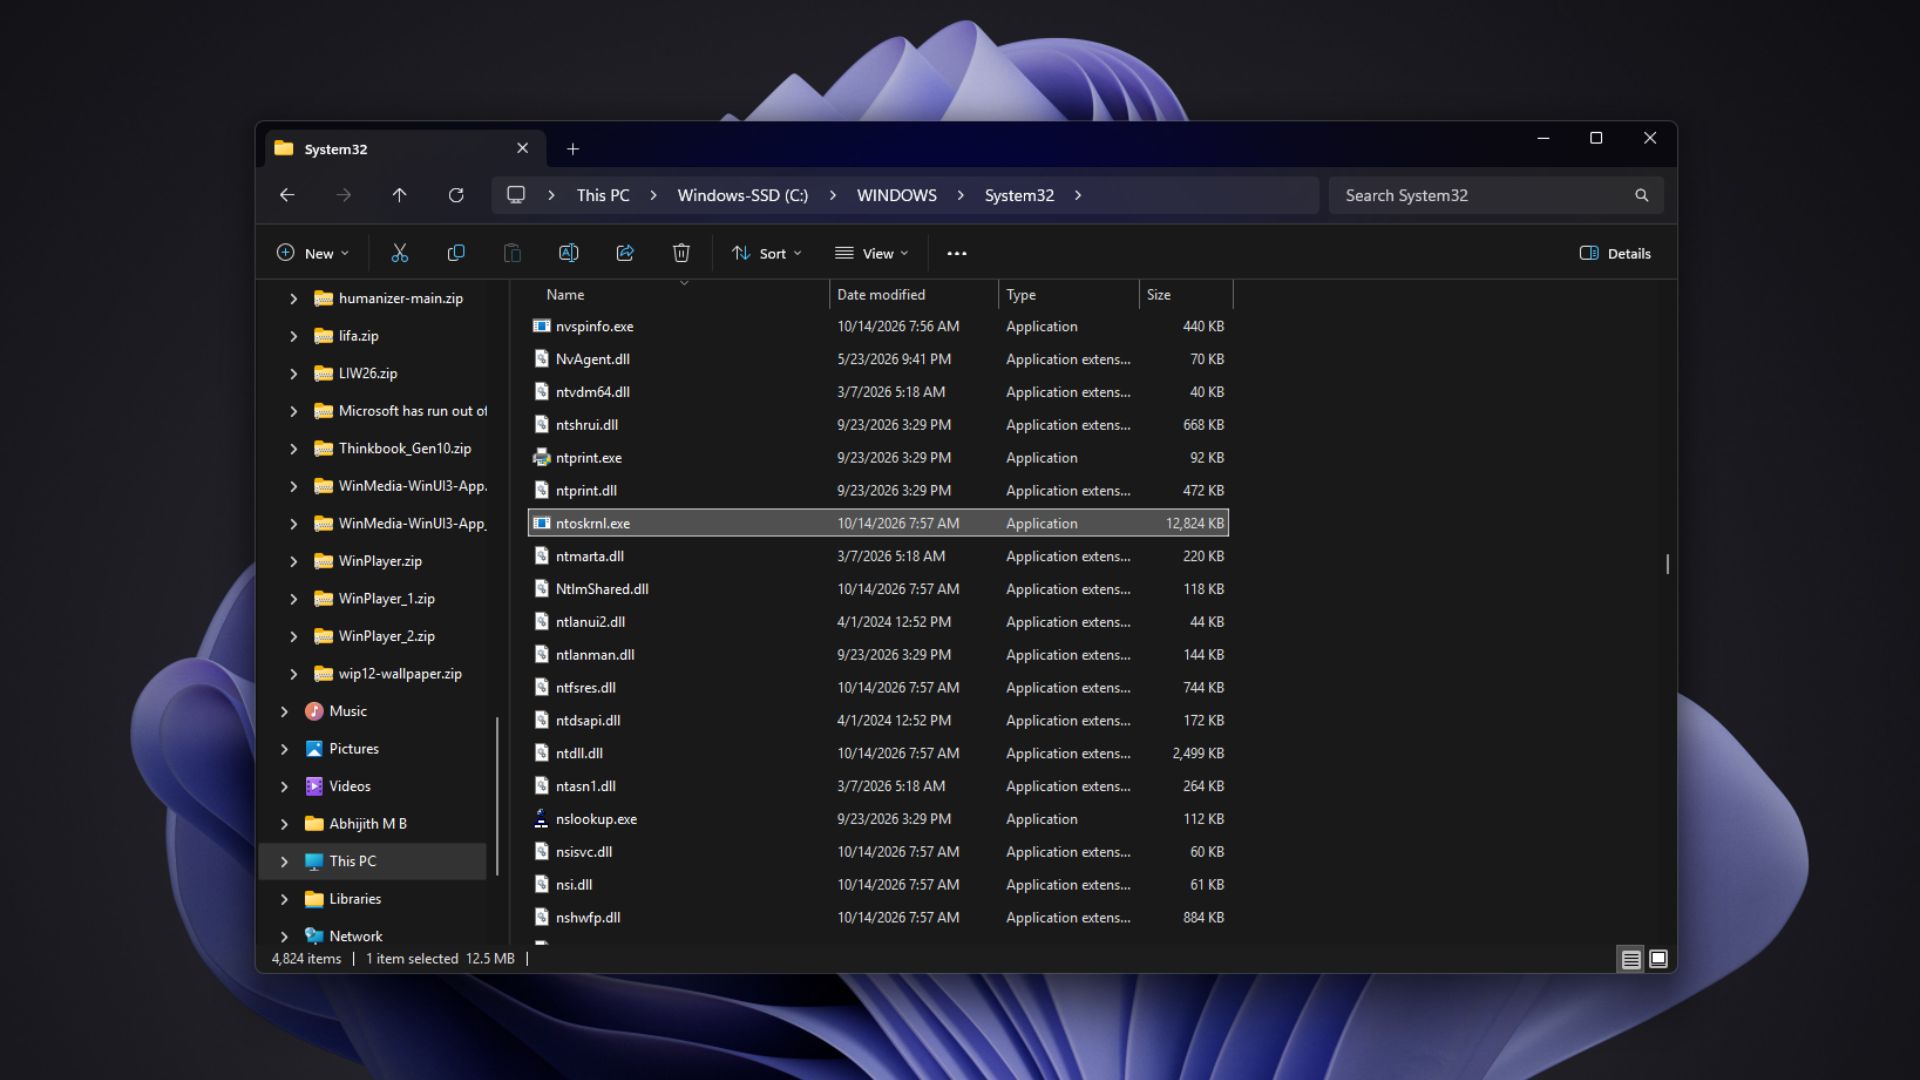Select Libraries in the navigation pane
The image size is (1920, 1080).
(x=355, y=899)
